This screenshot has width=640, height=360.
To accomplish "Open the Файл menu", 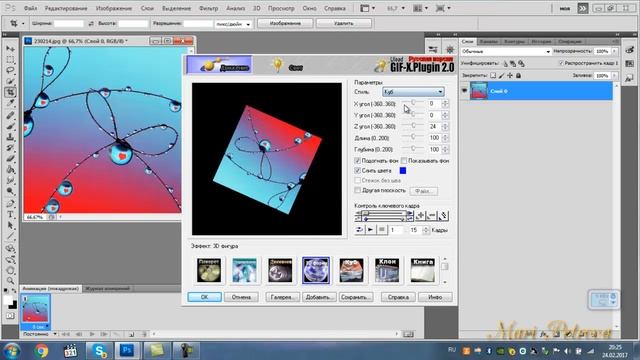I will [x=30, y=8].
